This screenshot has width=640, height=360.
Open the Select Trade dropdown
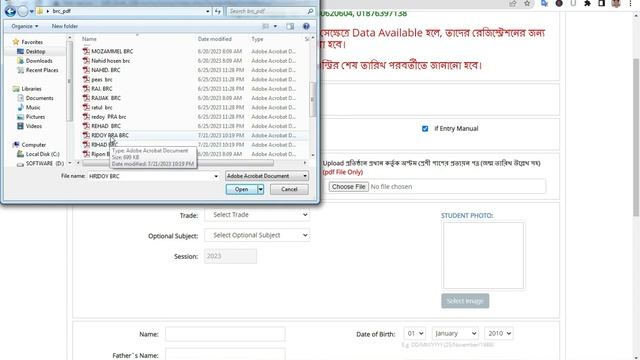pos(257,215)
